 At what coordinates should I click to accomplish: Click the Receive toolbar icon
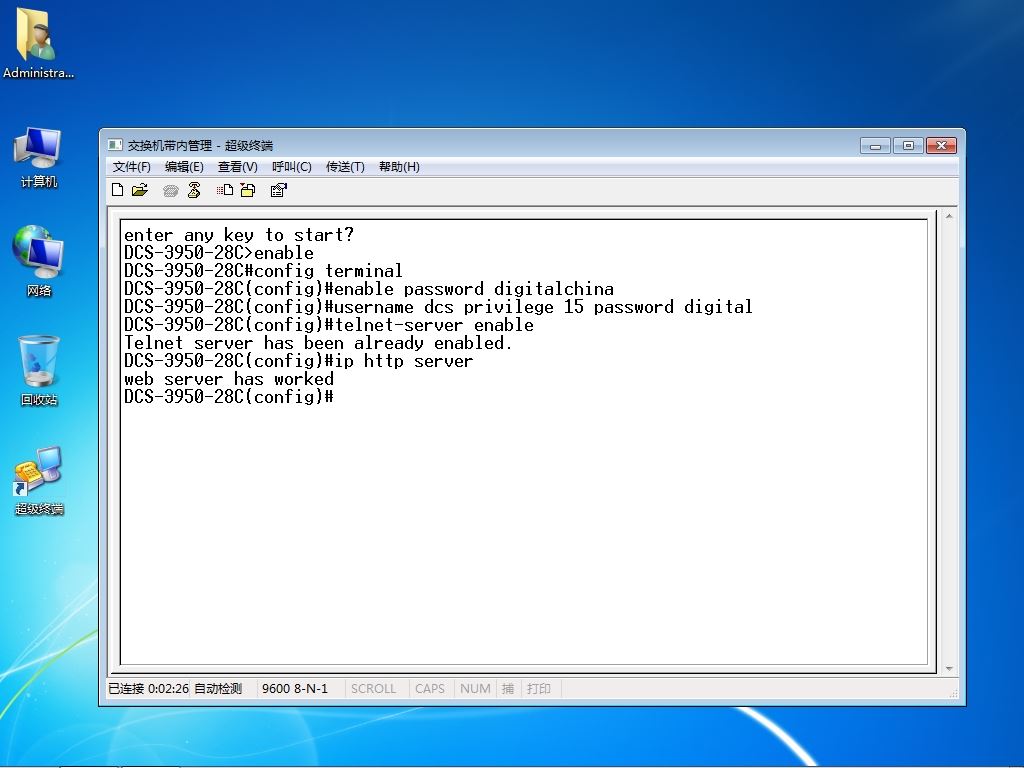[248, 190]
